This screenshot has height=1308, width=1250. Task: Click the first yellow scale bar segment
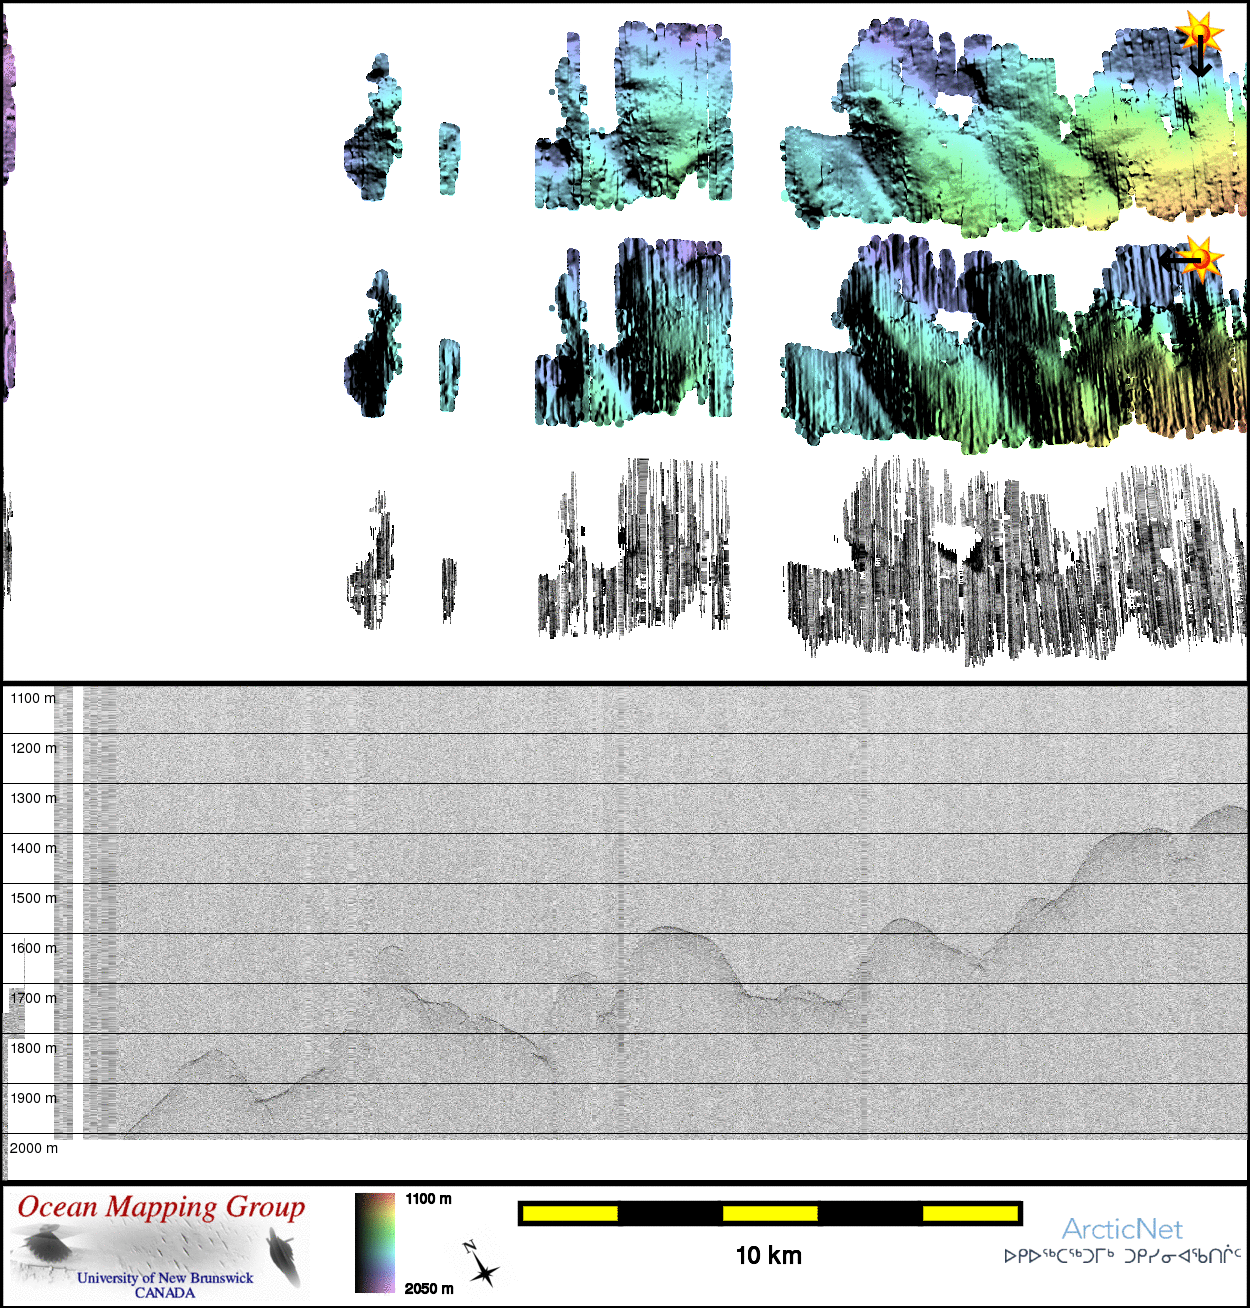pyautogui.click(x=570, y=1214)
